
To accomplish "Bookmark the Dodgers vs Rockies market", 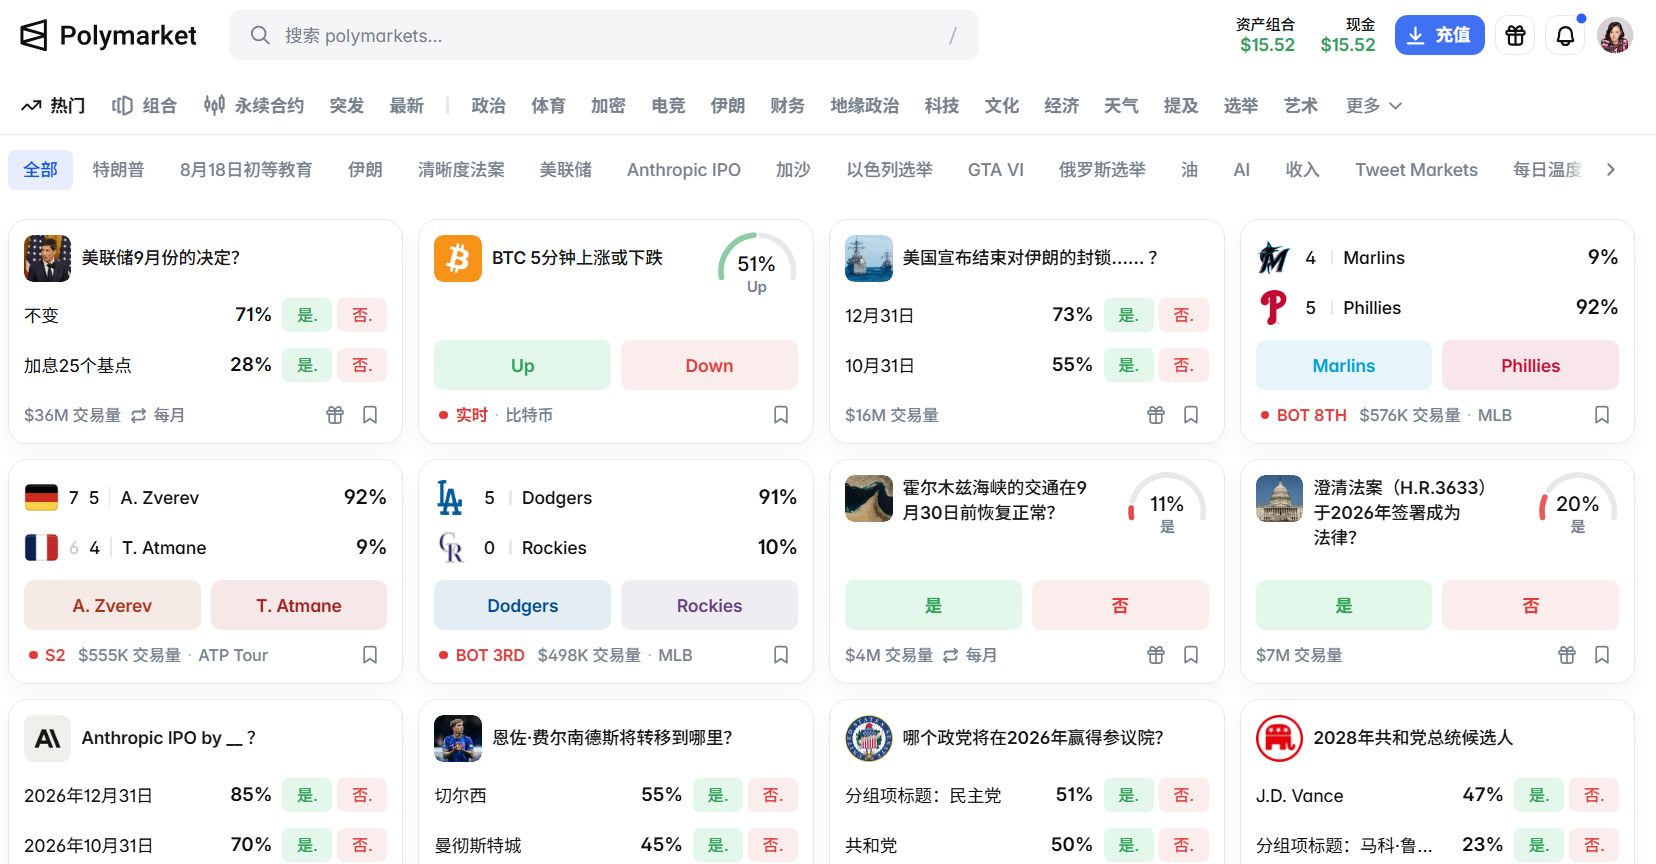I will [781, 655].
